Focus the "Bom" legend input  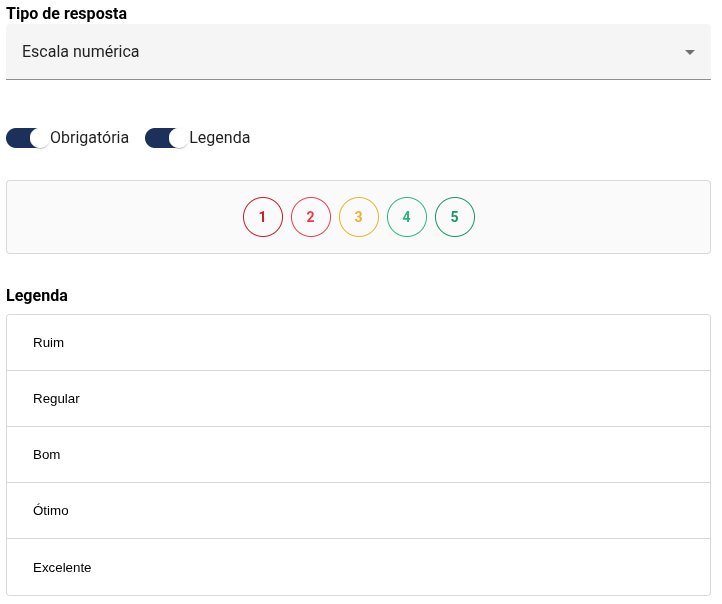[x=358, y=455]
